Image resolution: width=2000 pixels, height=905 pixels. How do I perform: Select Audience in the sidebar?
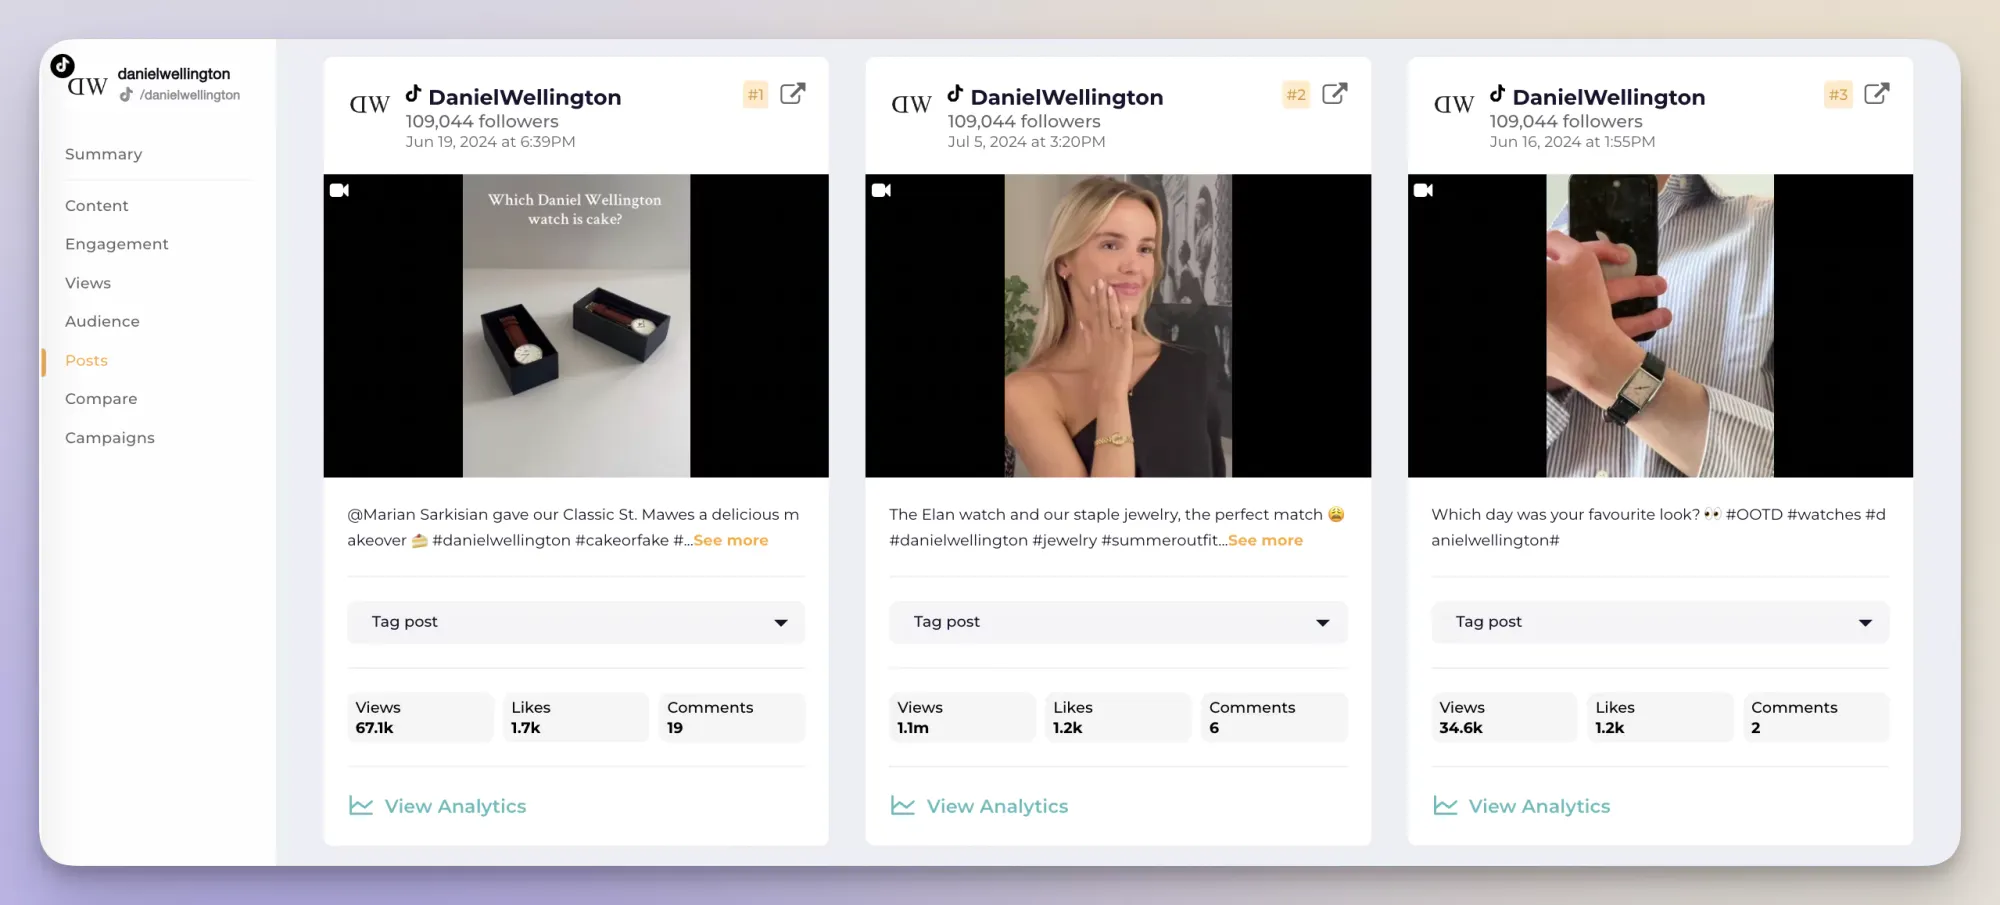coord(102,321)
